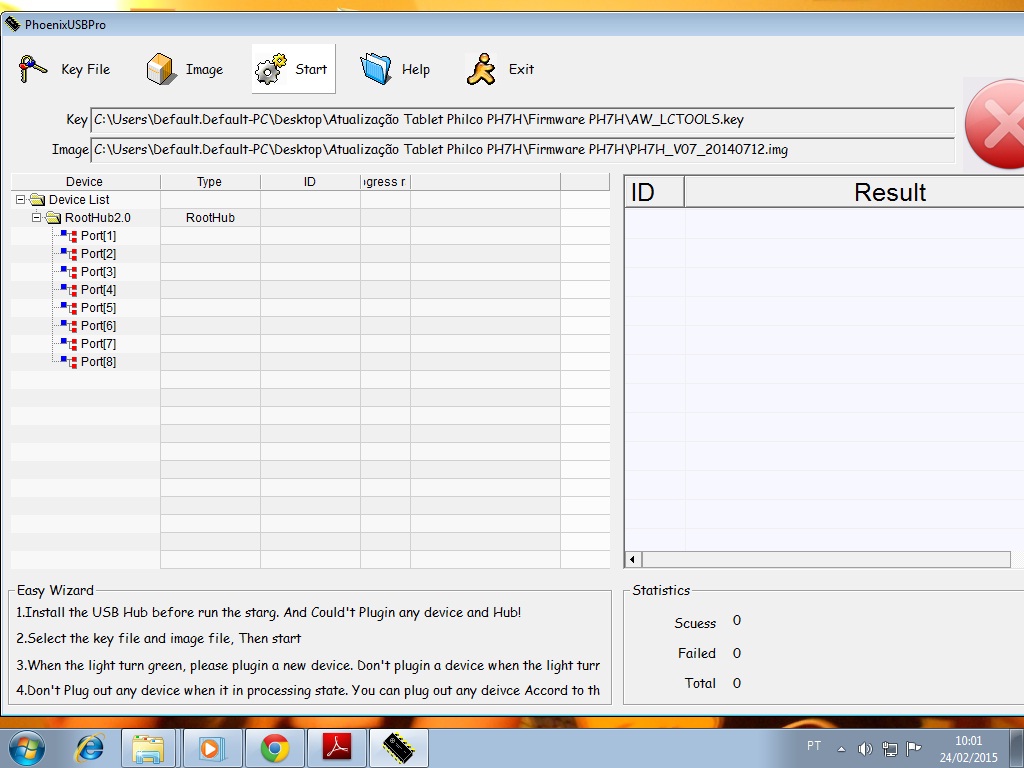Click the network tray icon
Screen dimensions: 1024x768
click(x=889, y=748)
